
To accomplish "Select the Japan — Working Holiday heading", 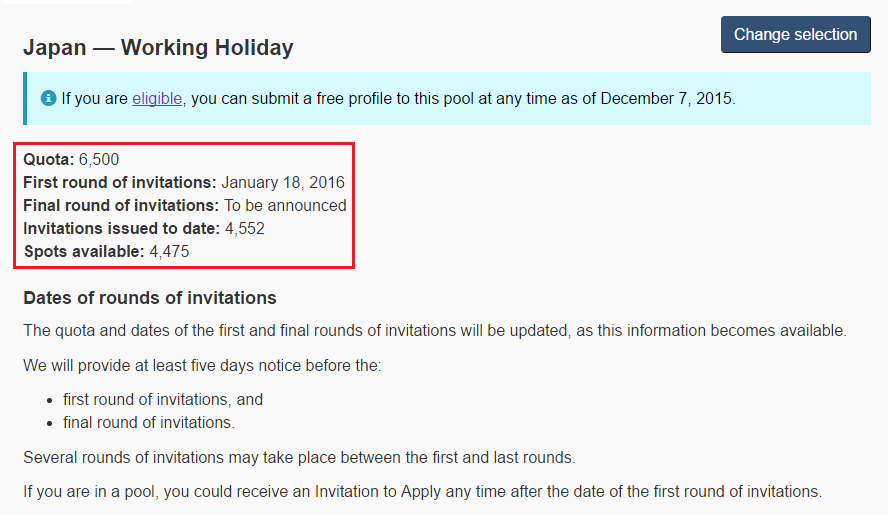I will [158, 47].
